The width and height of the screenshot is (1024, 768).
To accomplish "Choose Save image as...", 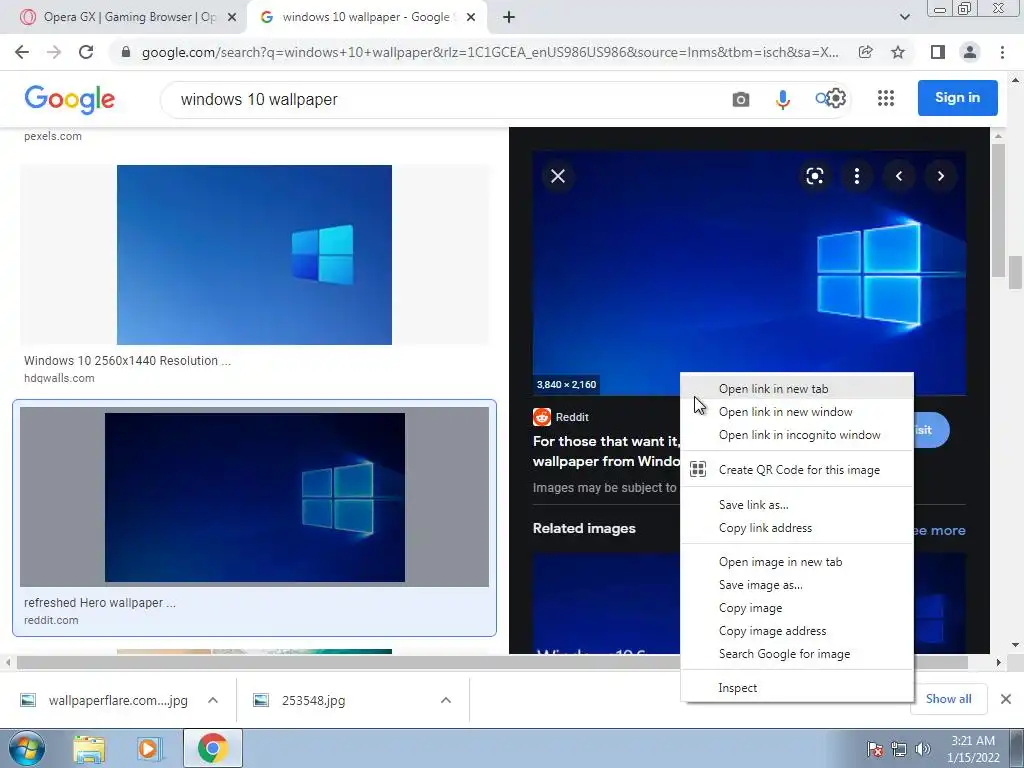I will coord(797,584).
